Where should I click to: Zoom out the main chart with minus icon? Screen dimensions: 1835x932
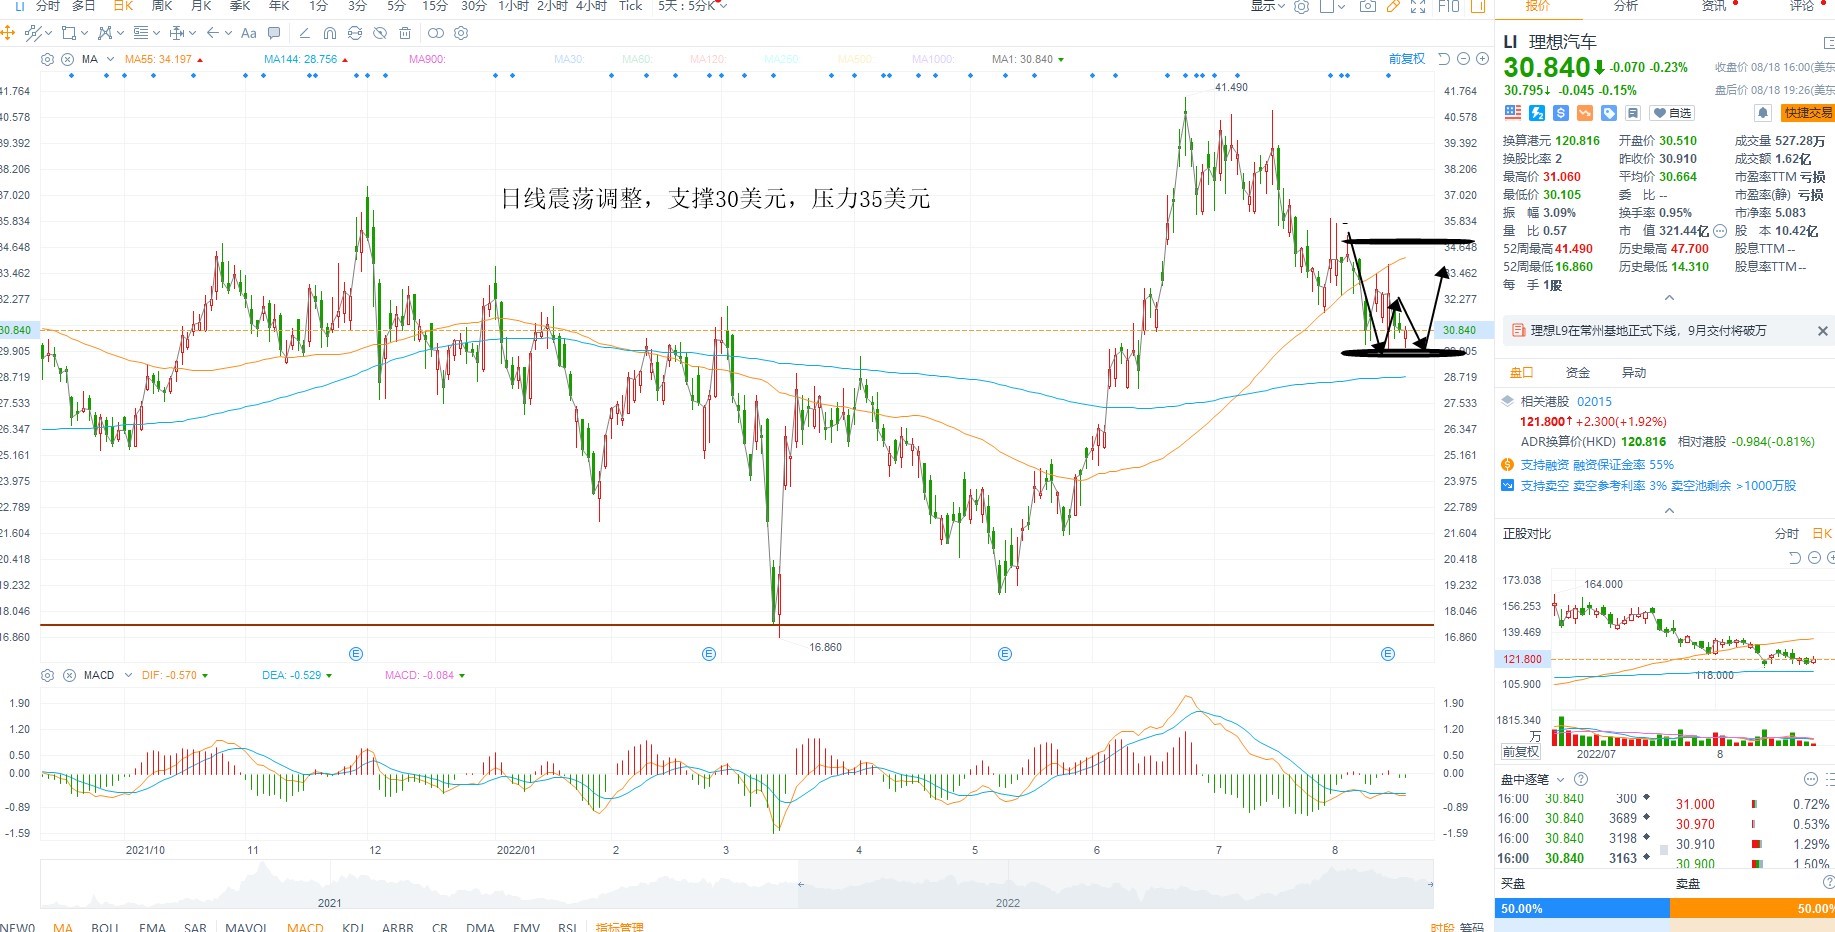click(x=1464, y=59)
